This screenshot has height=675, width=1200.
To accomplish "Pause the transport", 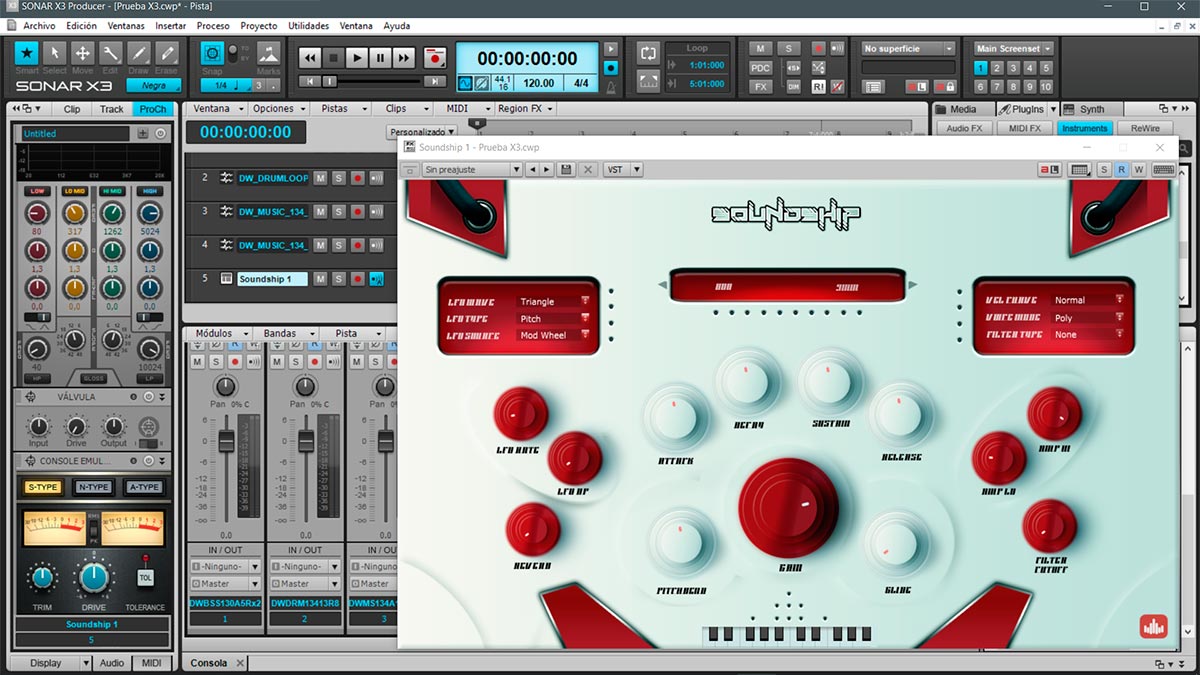I will tap(380, 58).
